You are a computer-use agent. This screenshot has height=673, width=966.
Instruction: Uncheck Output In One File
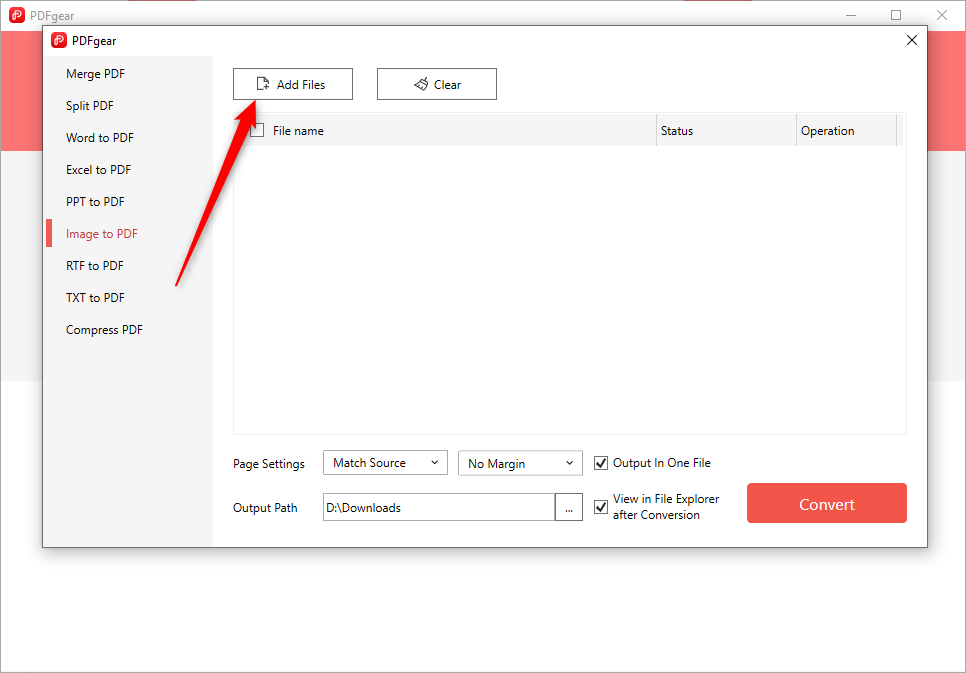(x=601, y=463)
